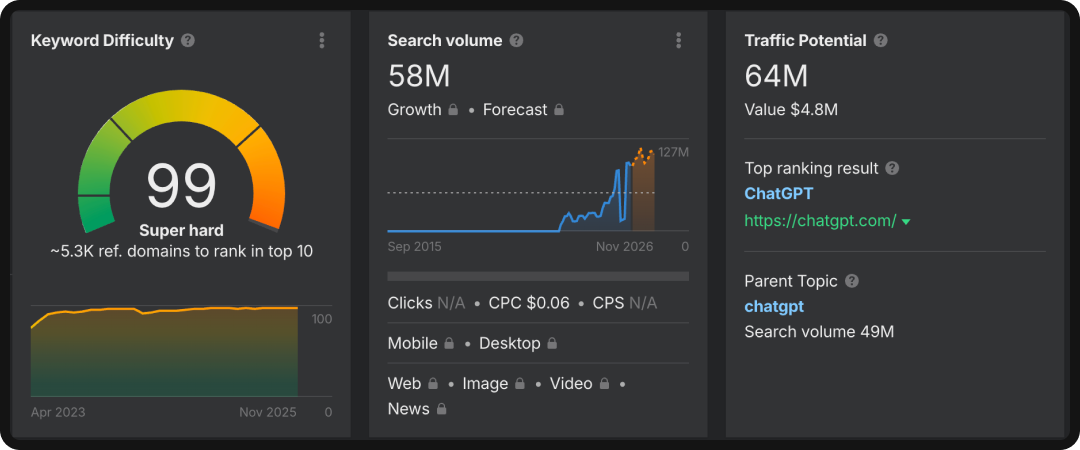
Task: Click the 64M traffic potential value
Action: (x=776, y=75)
